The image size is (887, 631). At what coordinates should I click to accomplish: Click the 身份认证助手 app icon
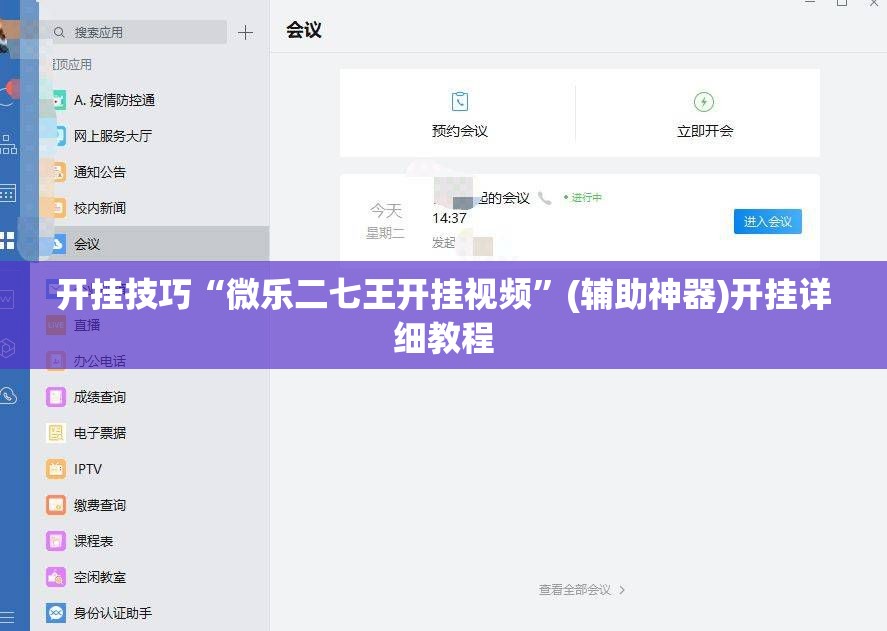(x=55, y=613)
